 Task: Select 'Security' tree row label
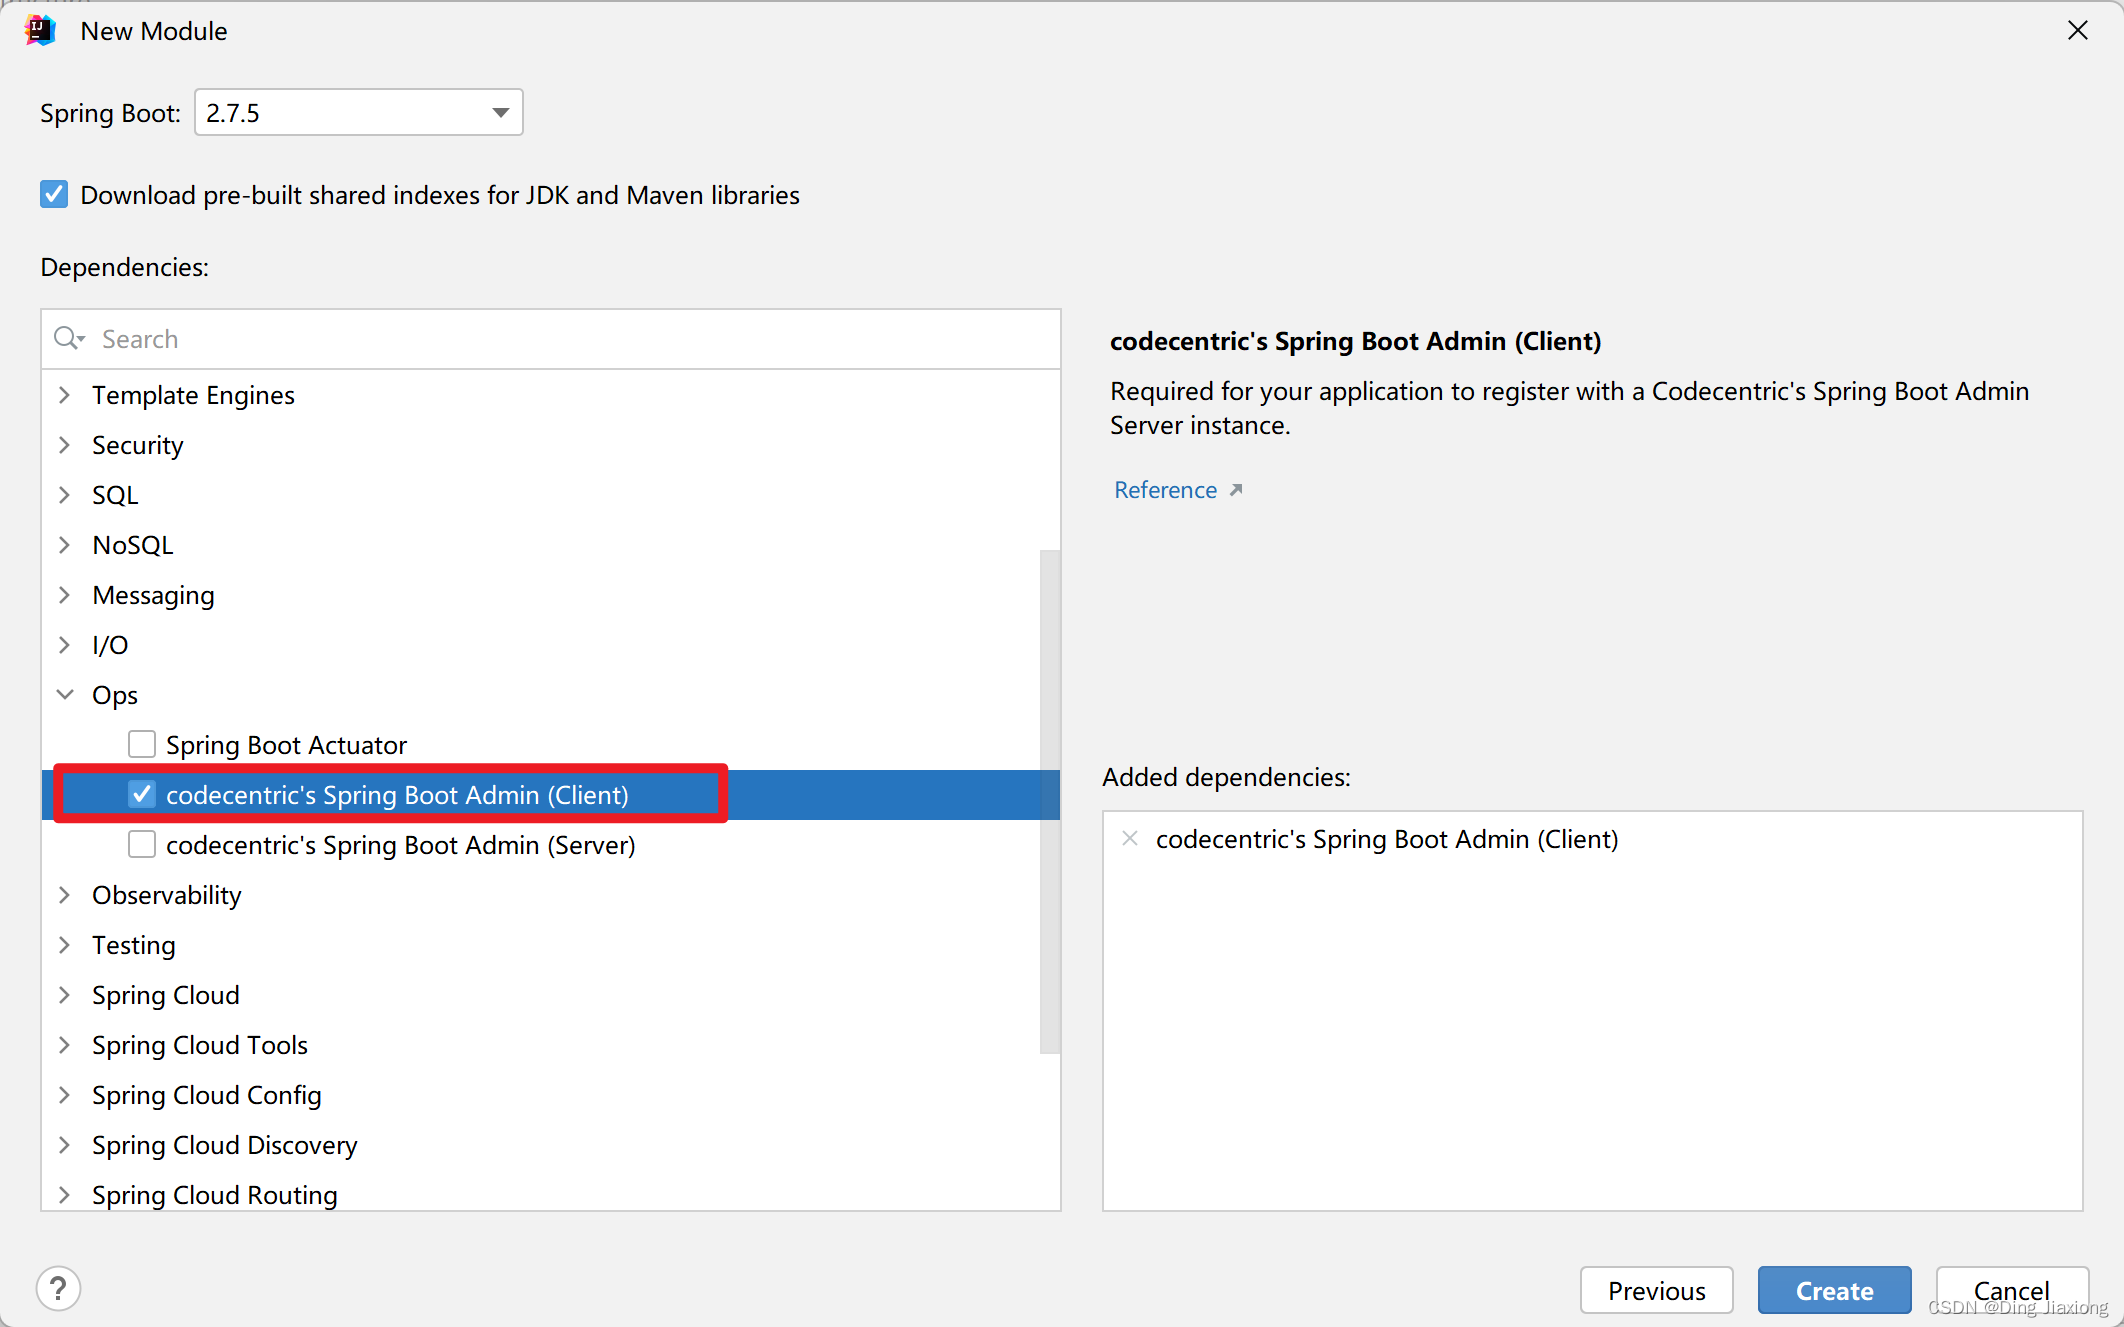coord(138,445)
